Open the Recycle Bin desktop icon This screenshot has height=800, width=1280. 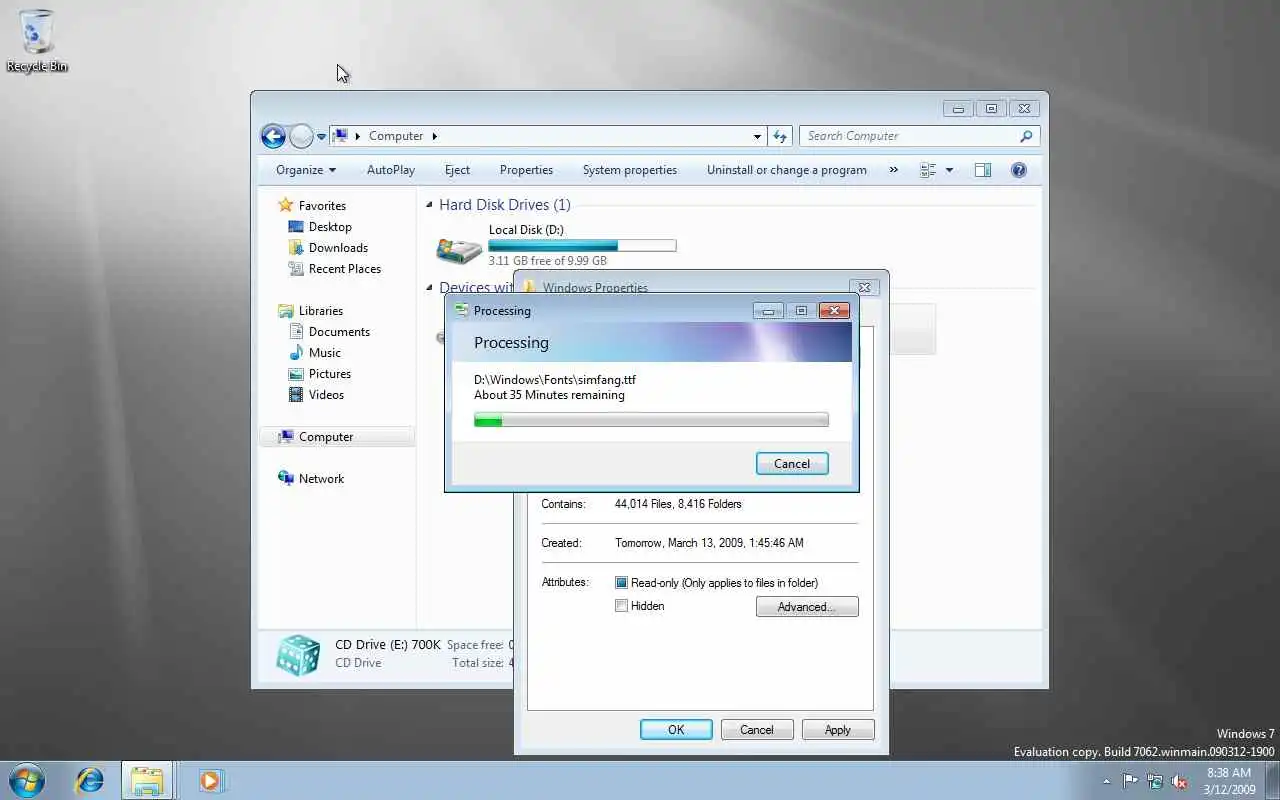(x=37, y=40)
